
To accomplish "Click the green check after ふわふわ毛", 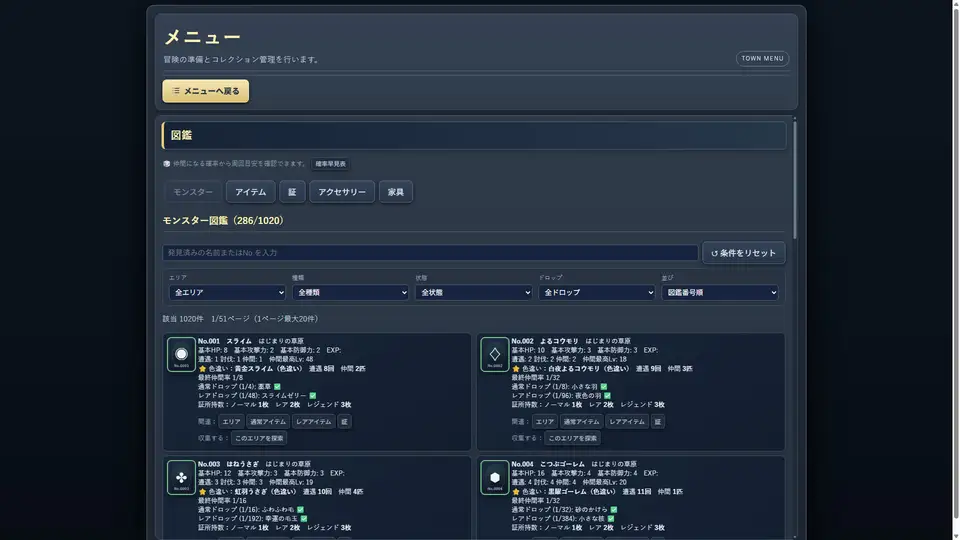I will 301,509.
